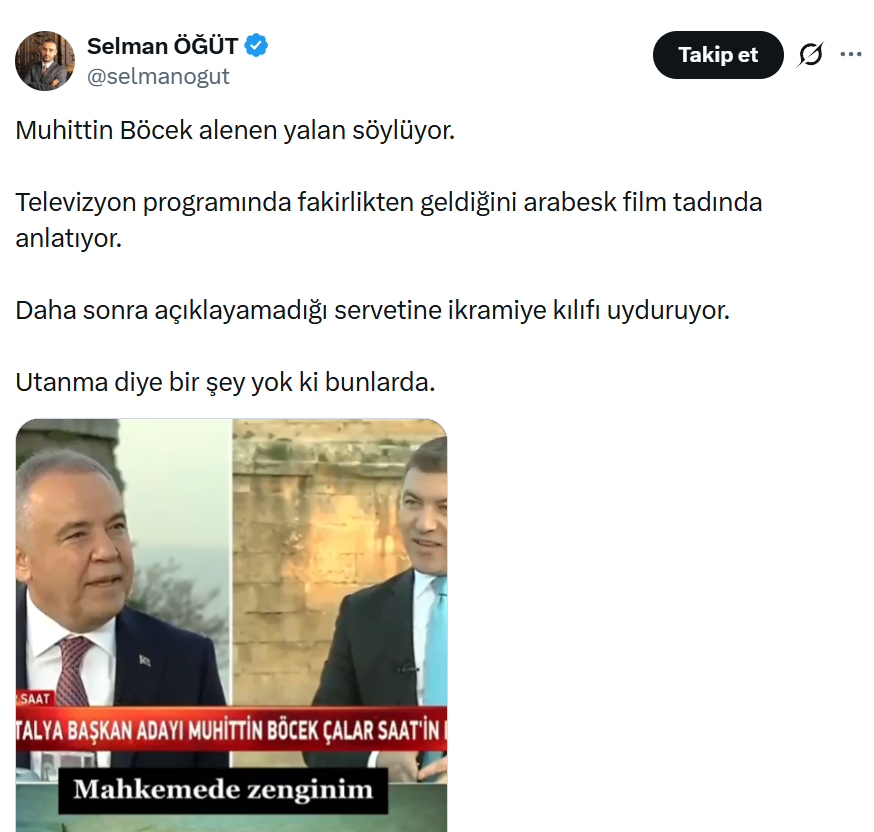Click the Turkish flag lapel pin
874x832 pixels.
tap(145, 661)
